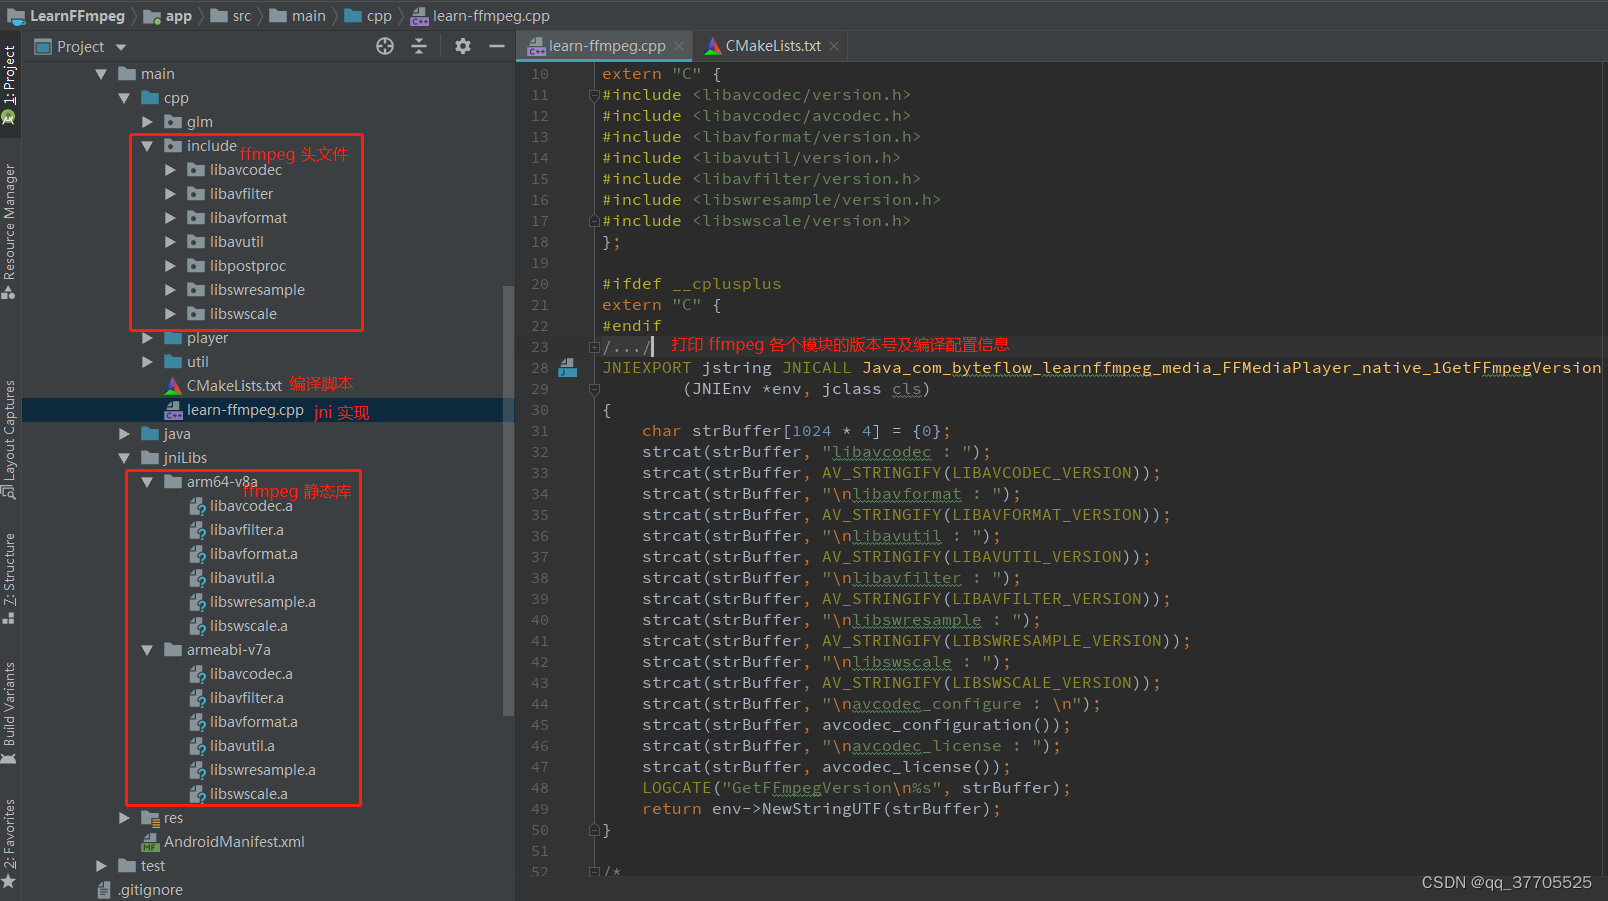Viewport: 1608px width, 901px height.
Task: Expand the folded code region at line 23
Action: (x=595, y=347)
